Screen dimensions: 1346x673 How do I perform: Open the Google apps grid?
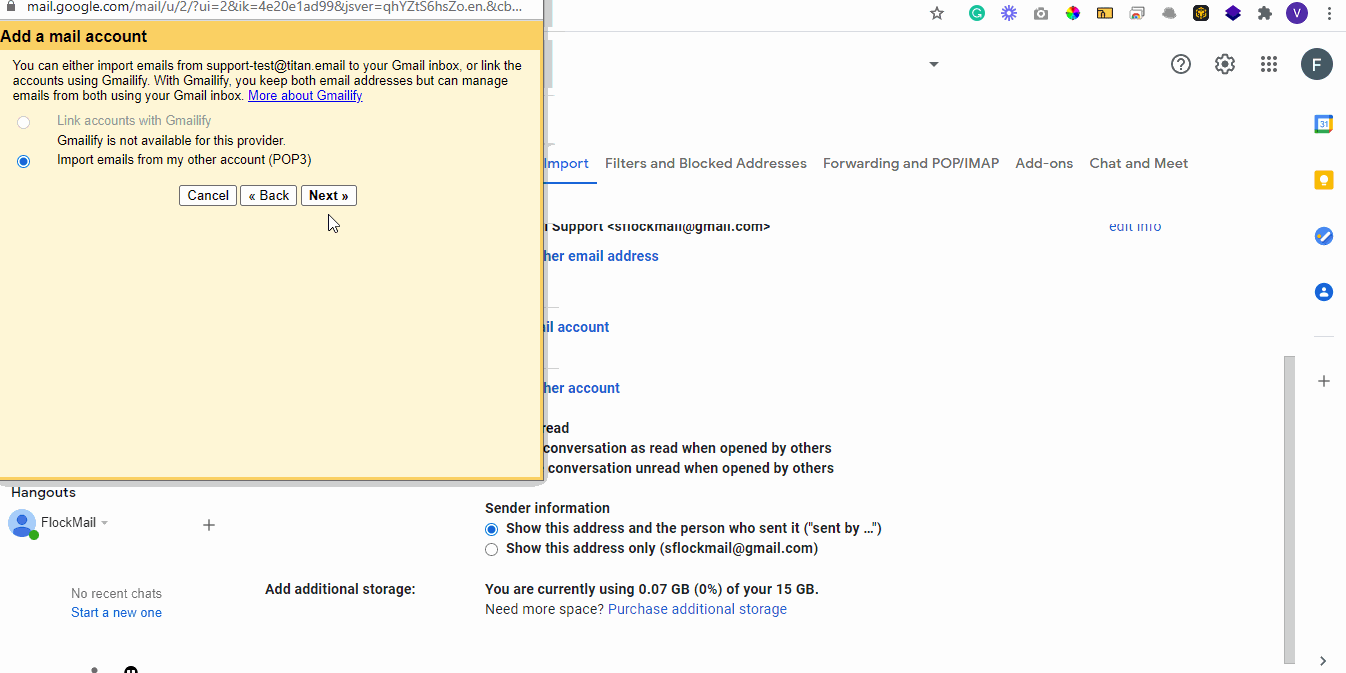1269,64
